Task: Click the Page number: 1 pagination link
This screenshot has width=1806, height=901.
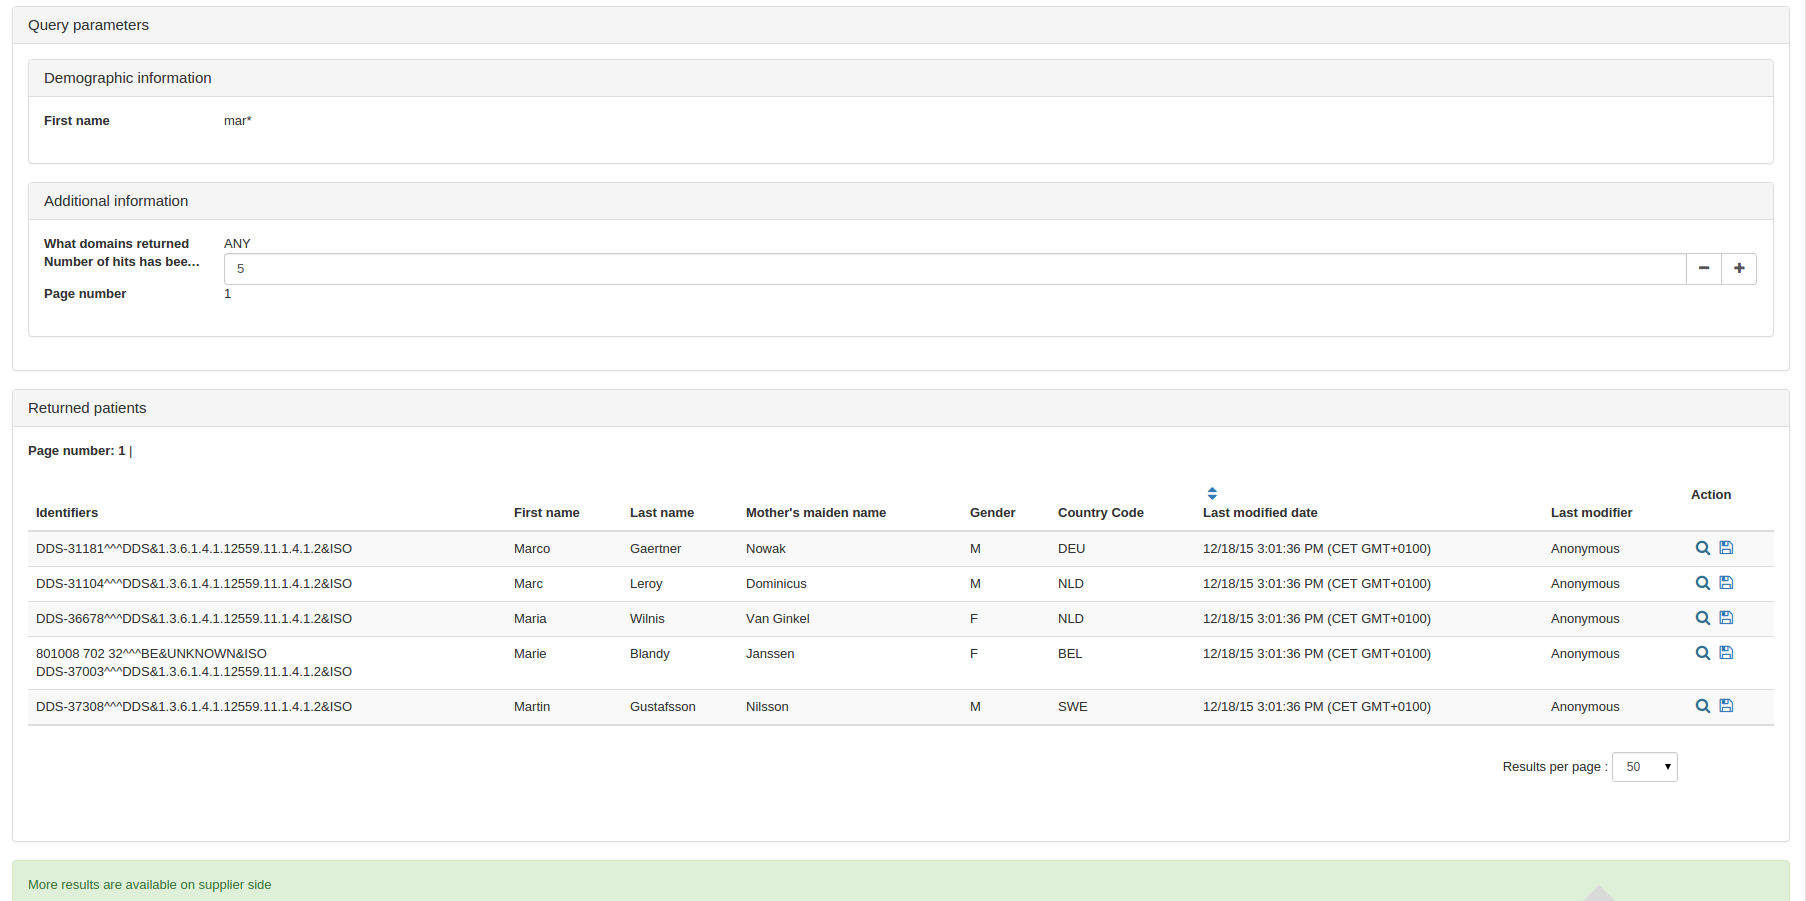Action: pos(121,450)
